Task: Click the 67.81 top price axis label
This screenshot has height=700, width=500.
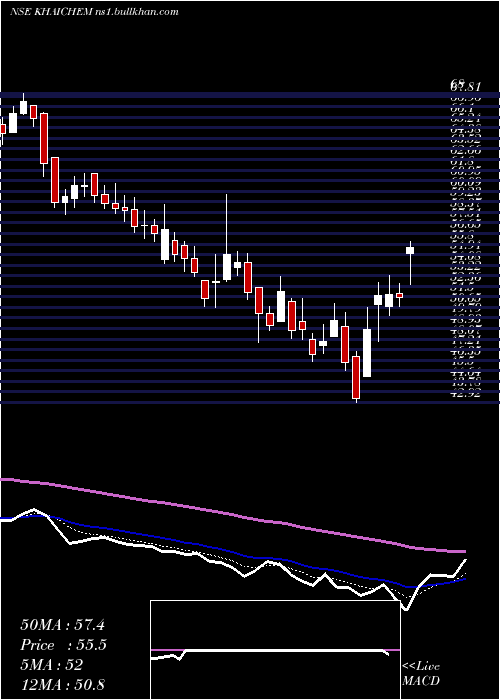Action: click(x=465, y=87)
